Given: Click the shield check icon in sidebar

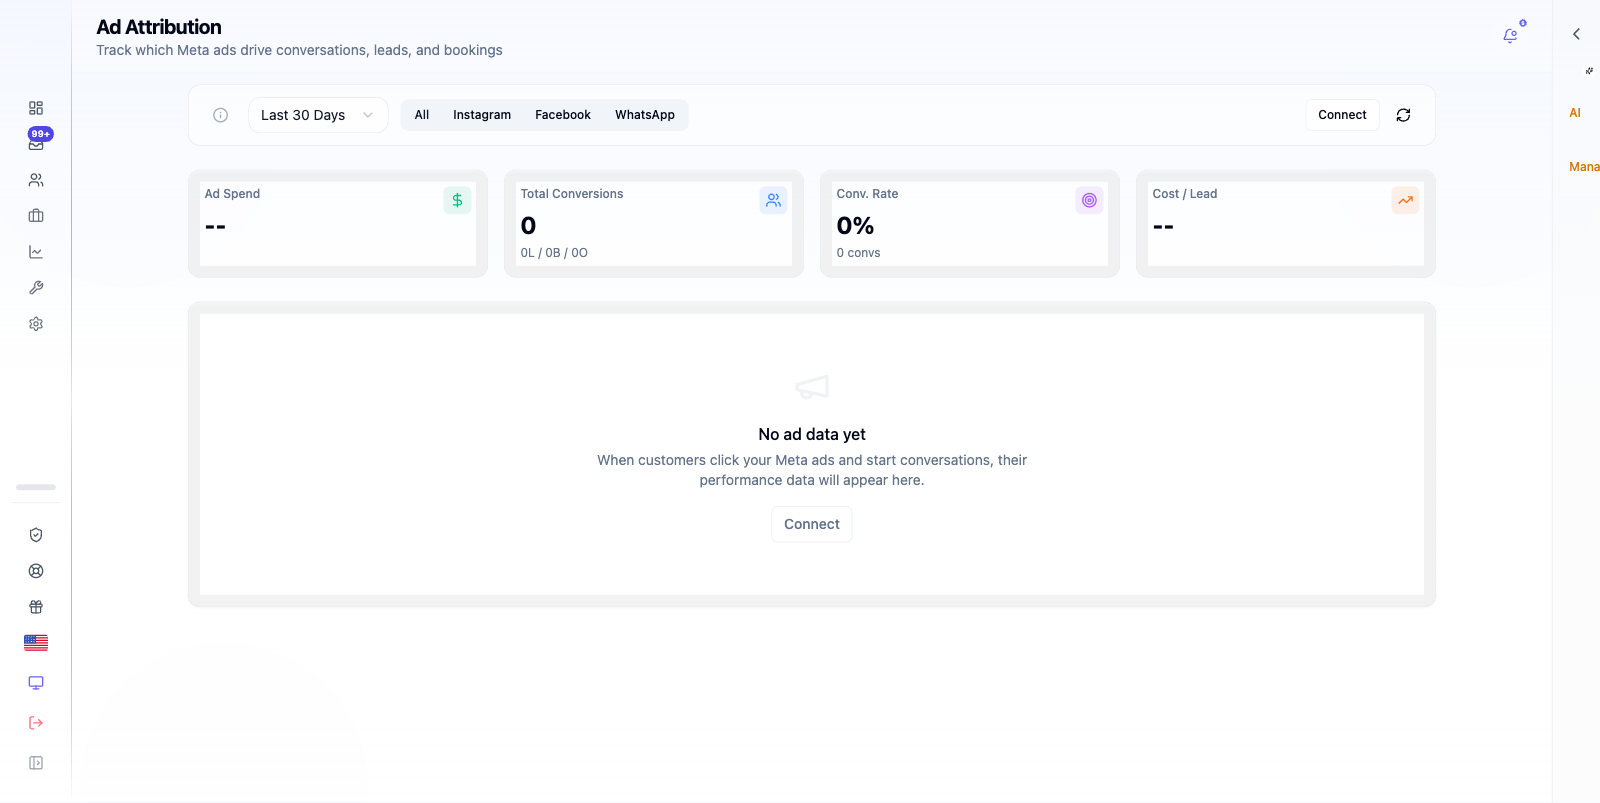Looking at the screenshot, I should [36, 535].
